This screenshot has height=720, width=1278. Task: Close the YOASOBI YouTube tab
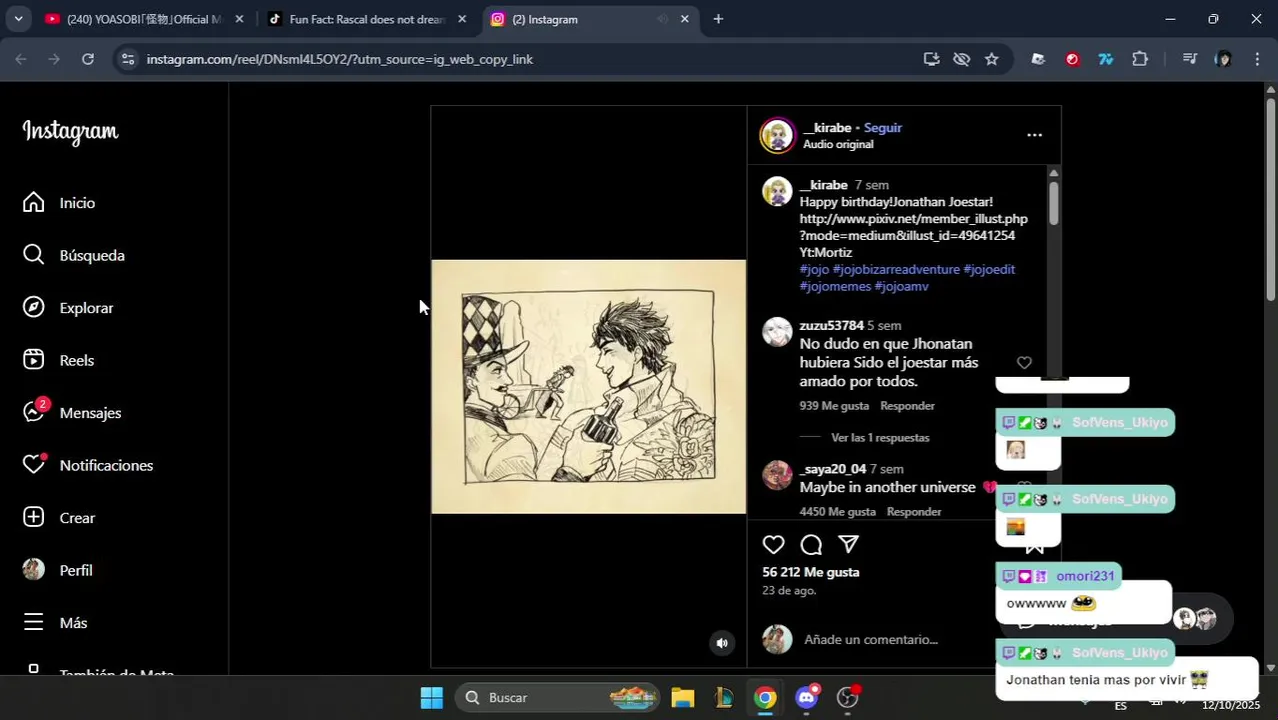pyautogui.click(x=239, y=19)
